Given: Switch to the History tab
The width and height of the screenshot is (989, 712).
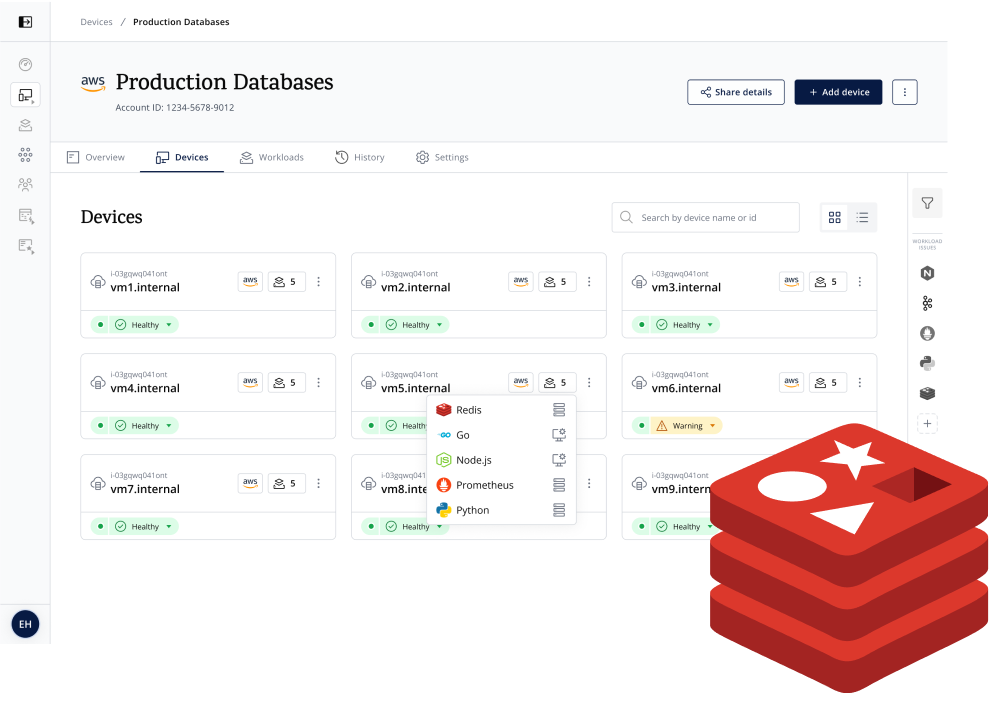Looking at the screenshot, I should tap(360, 157).
